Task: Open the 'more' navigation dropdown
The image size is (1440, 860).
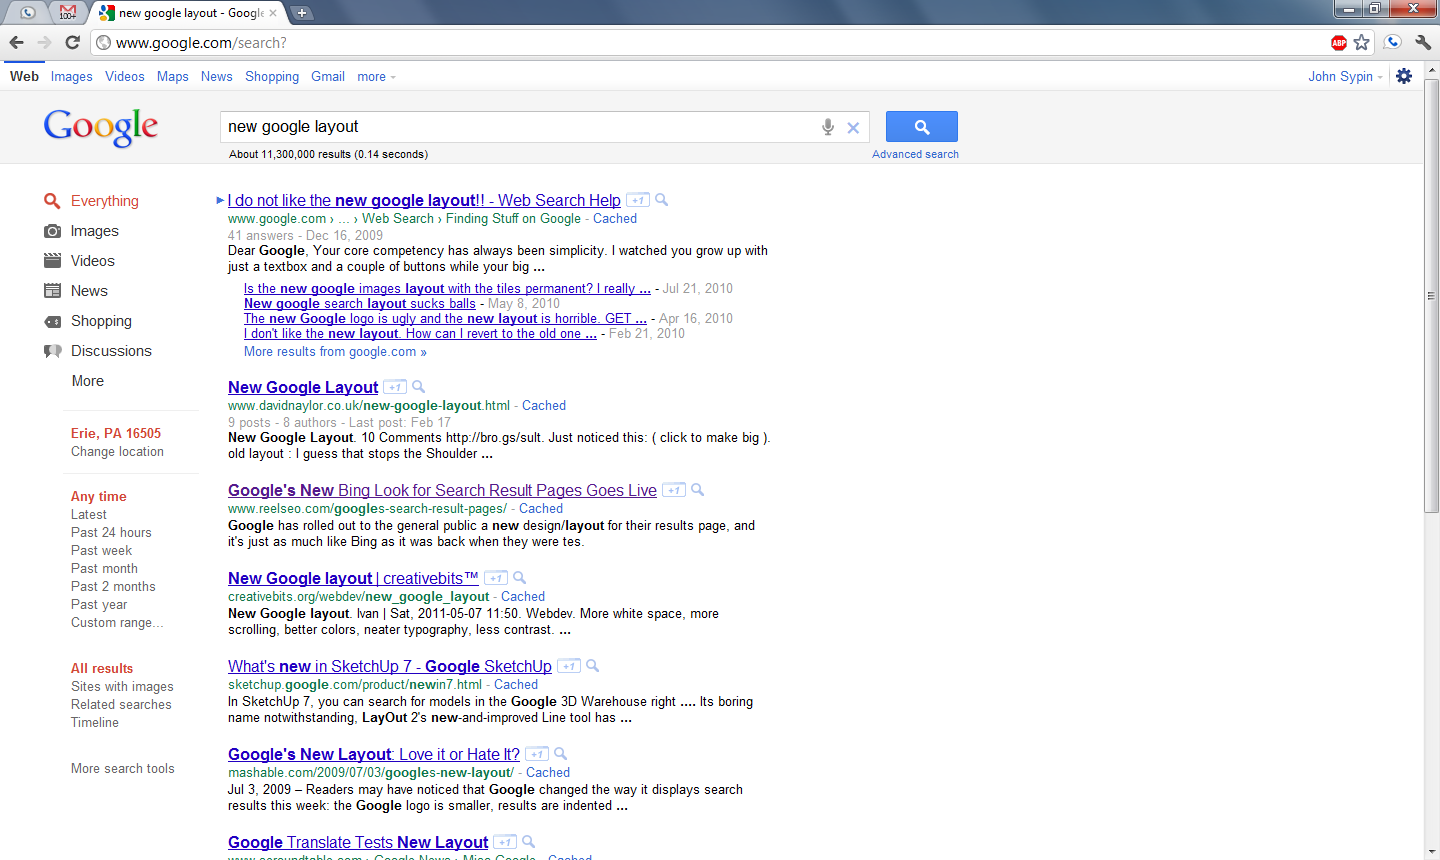Action: (374, 76)
